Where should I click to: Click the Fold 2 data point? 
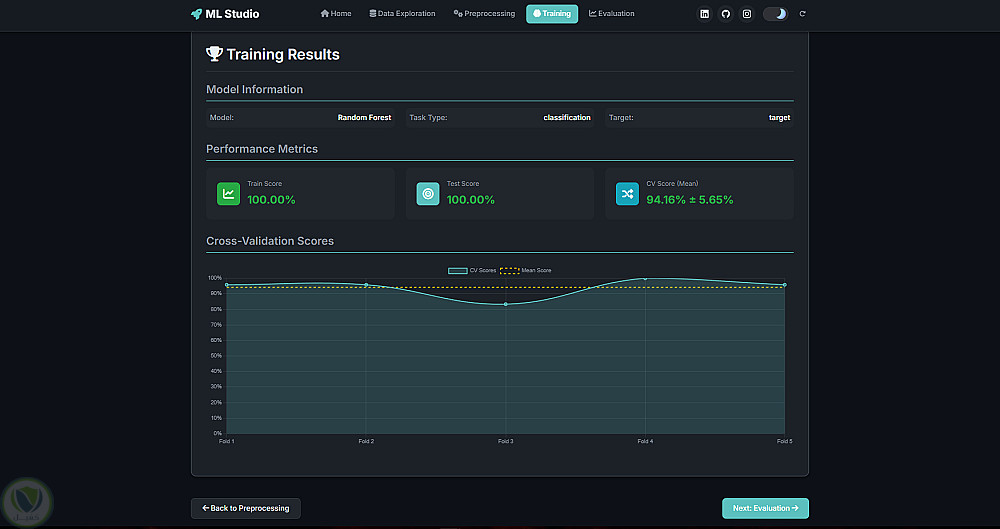(x=366, y=285)
